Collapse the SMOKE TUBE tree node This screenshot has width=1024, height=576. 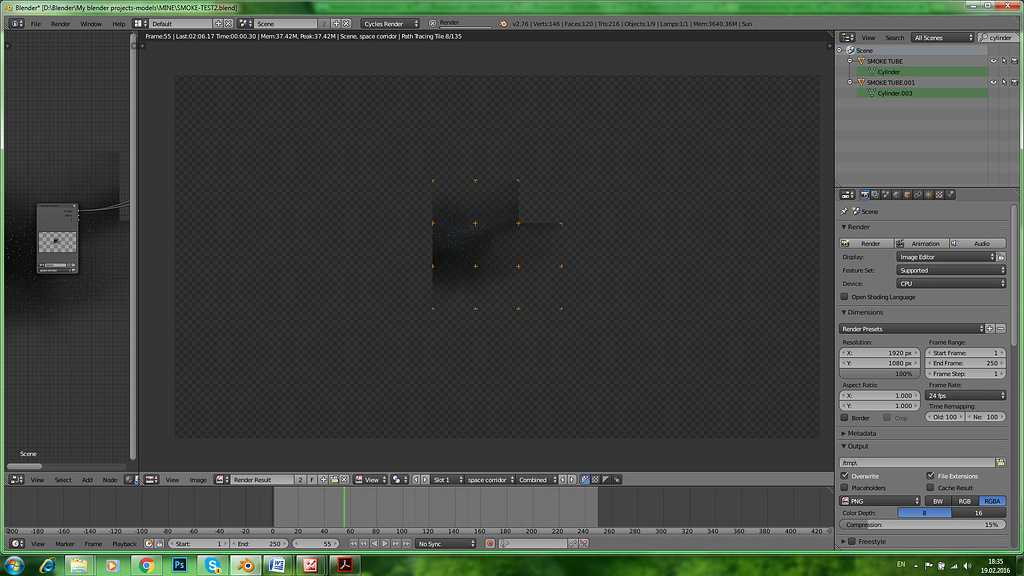pyautogui.click(x=850, y=61)
